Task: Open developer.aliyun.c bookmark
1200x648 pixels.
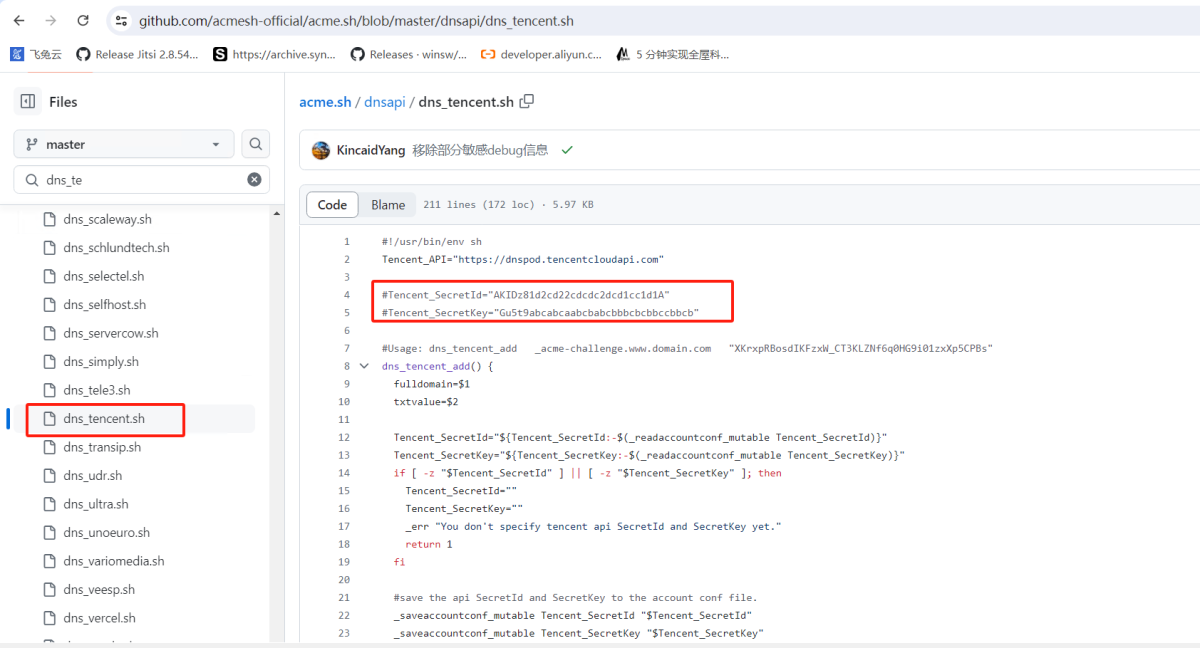Action: click(542, 55)
